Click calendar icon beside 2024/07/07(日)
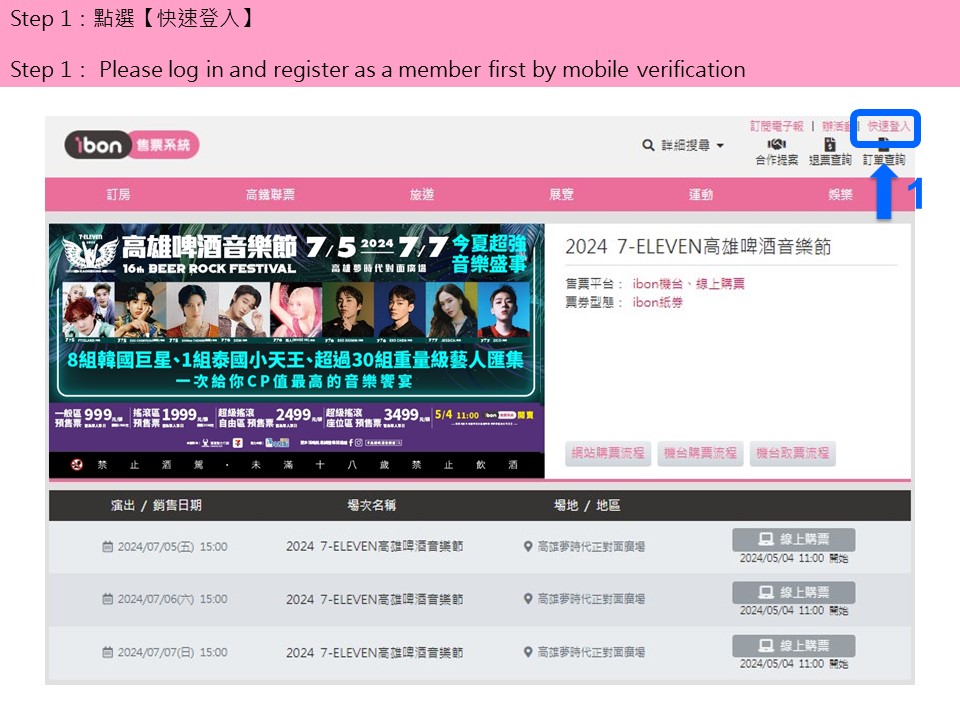 pos(108,652)
